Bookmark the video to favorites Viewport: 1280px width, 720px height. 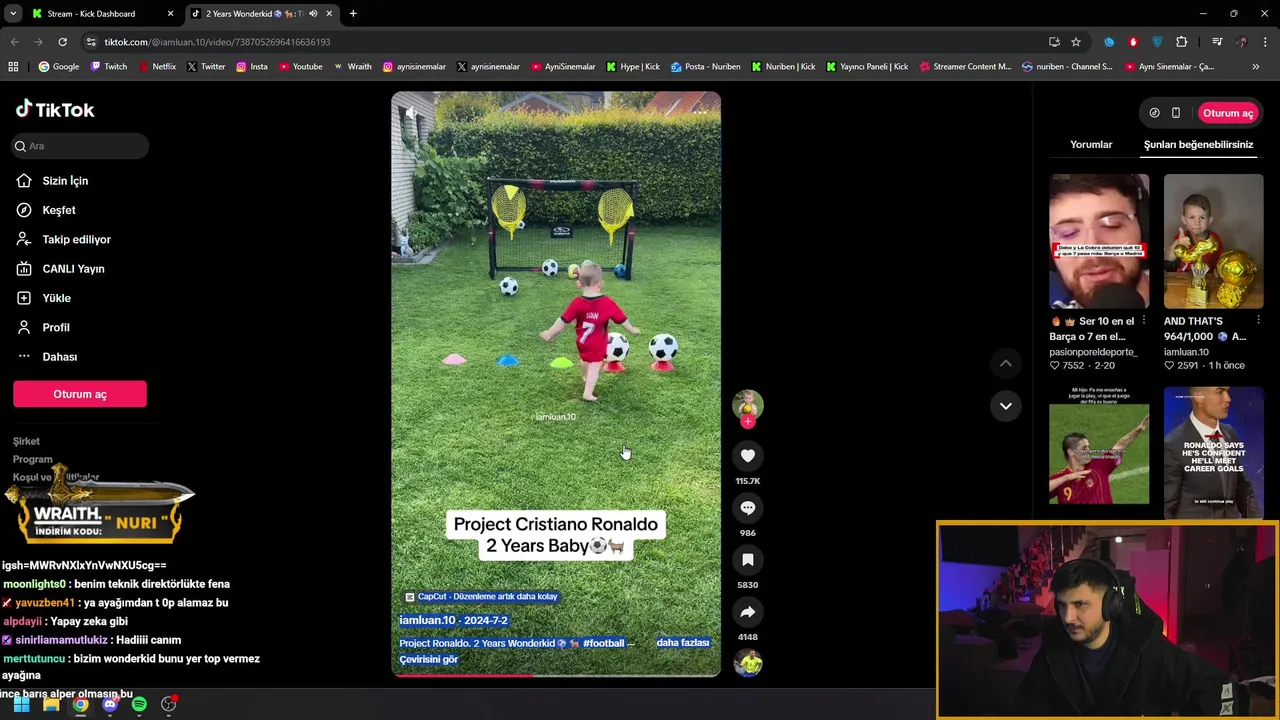click(747, 560)
